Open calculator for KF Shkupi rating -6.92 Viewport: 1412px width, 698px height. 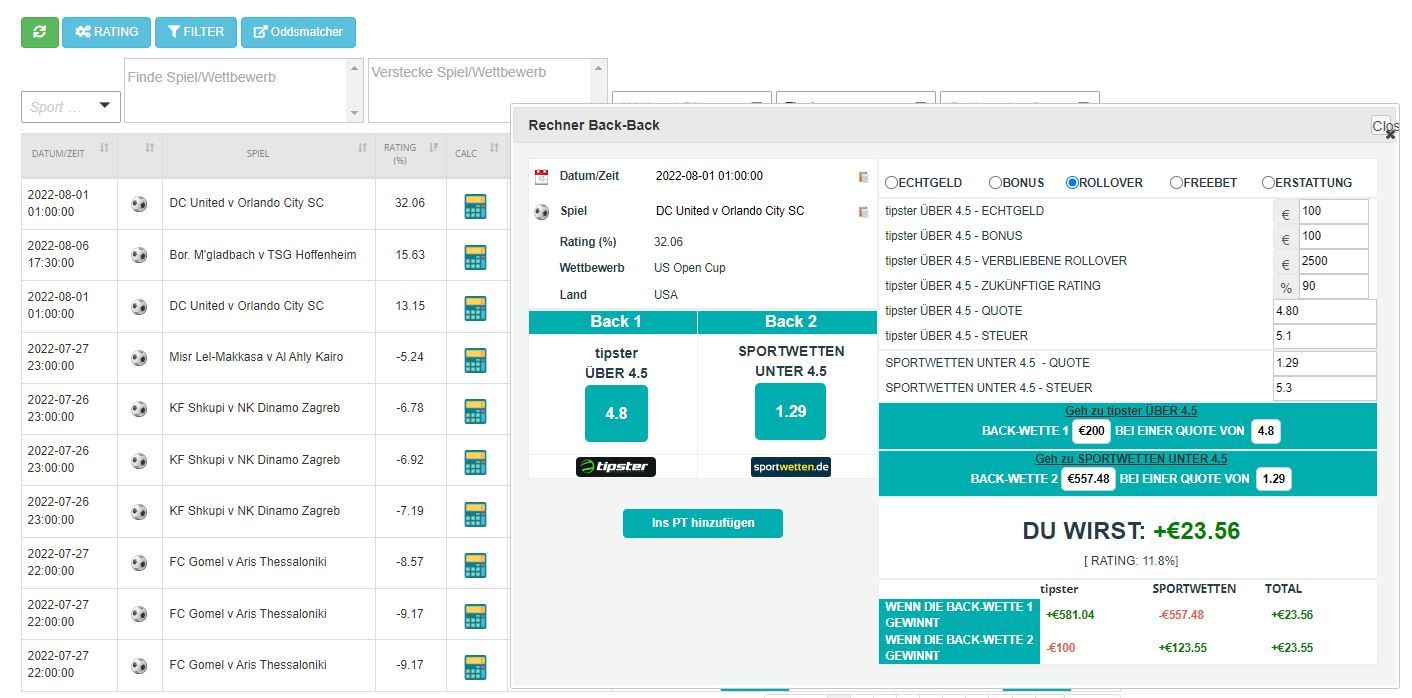point(475,462)
